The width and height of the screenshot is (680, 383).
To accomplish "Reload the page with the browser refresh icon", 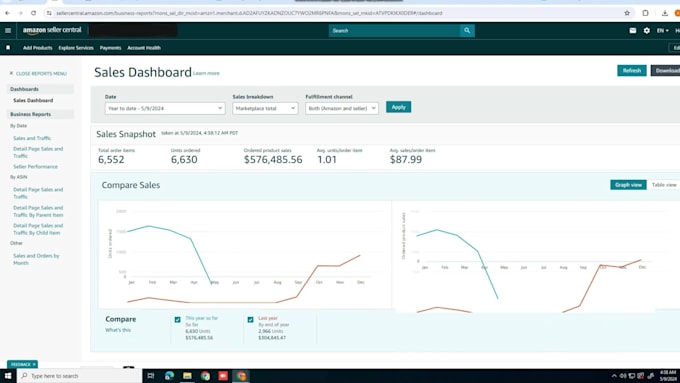I will click(33, 13).
